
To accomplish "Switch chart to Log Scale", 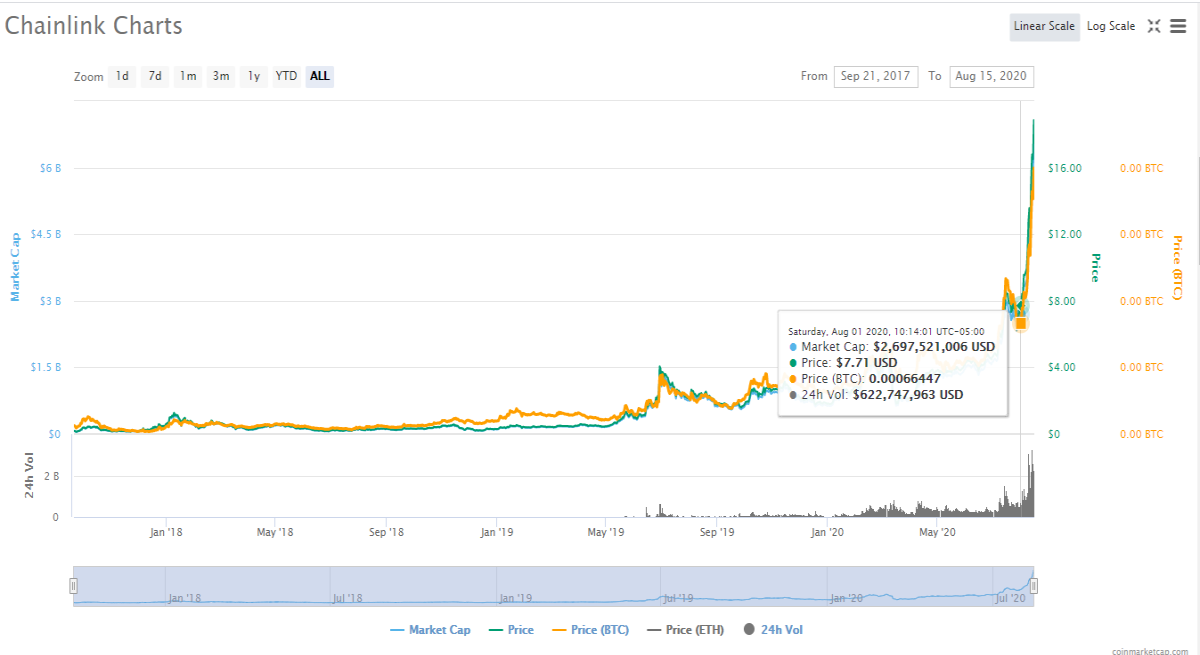I will coord(1111,27).
